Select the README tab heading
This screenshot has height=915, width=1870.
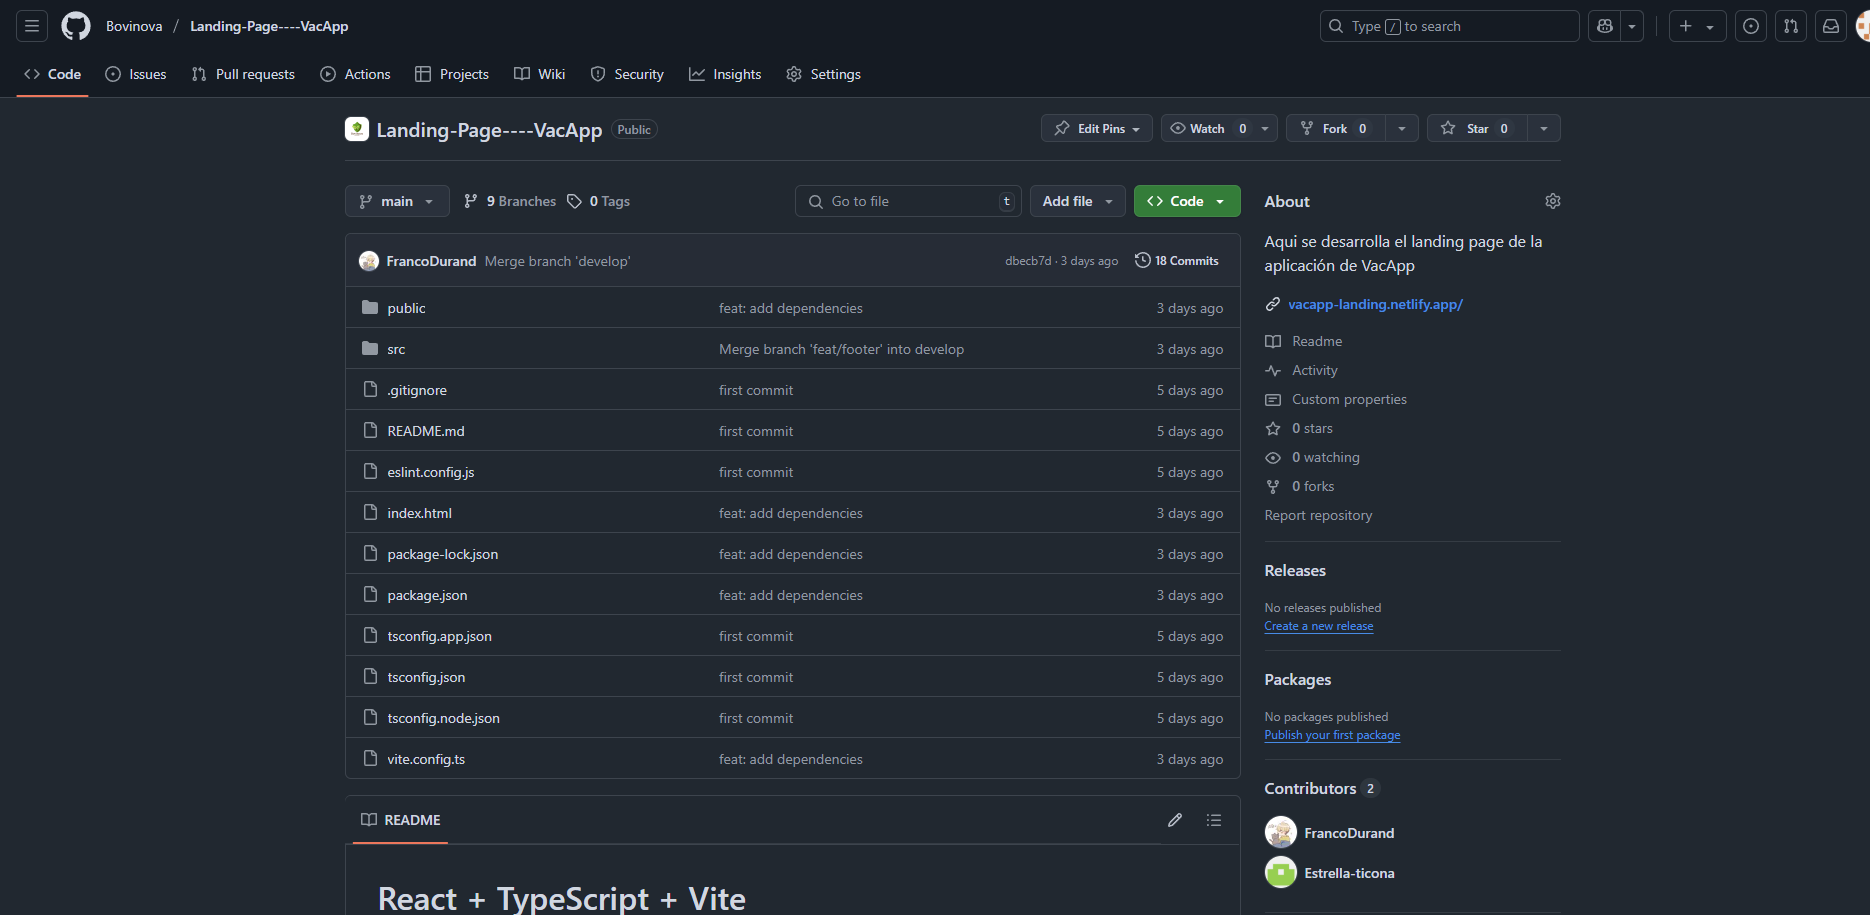tap(401, 820)
